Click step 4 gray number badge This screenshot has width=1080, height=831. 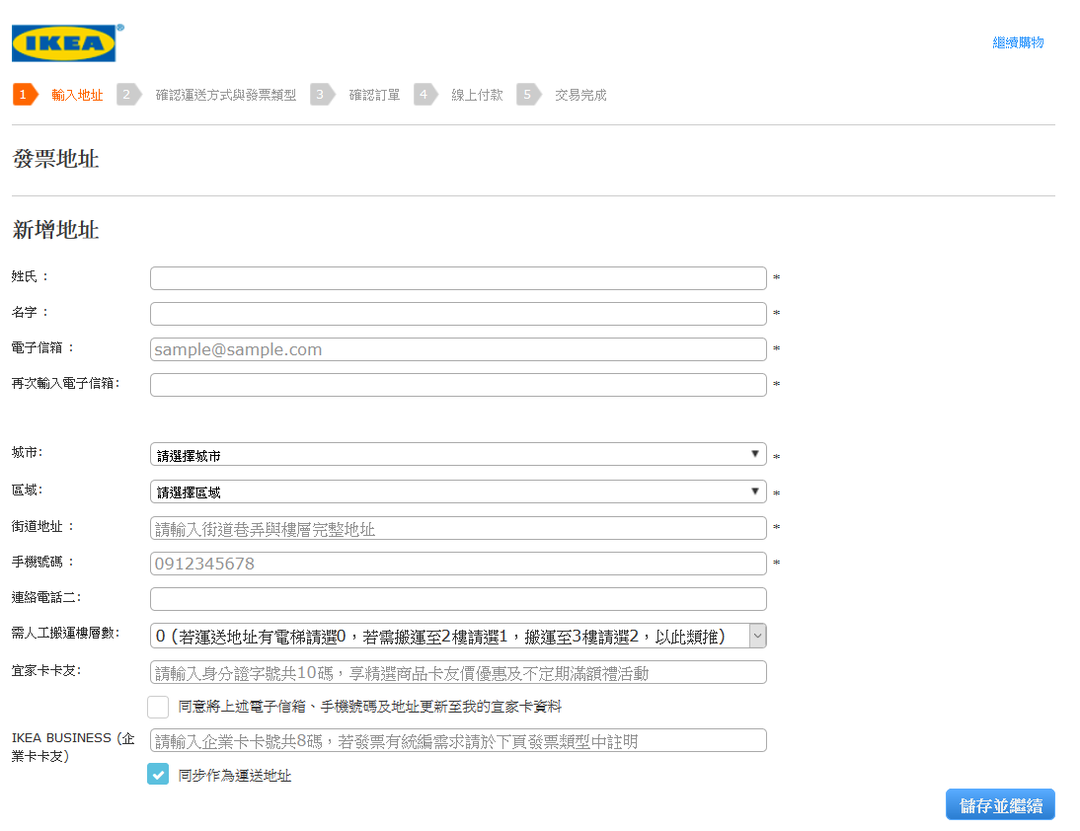point(425,94)
